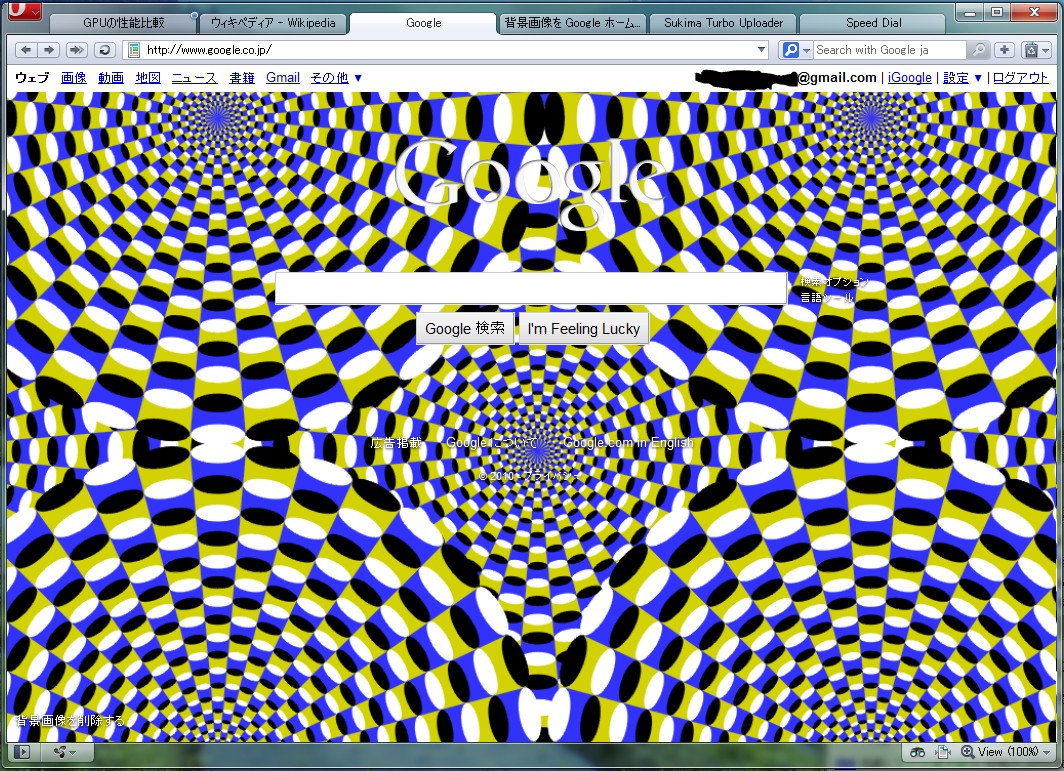Open the 書籍 link
This screenshot has width=1064, height=771.
point(242,78)
